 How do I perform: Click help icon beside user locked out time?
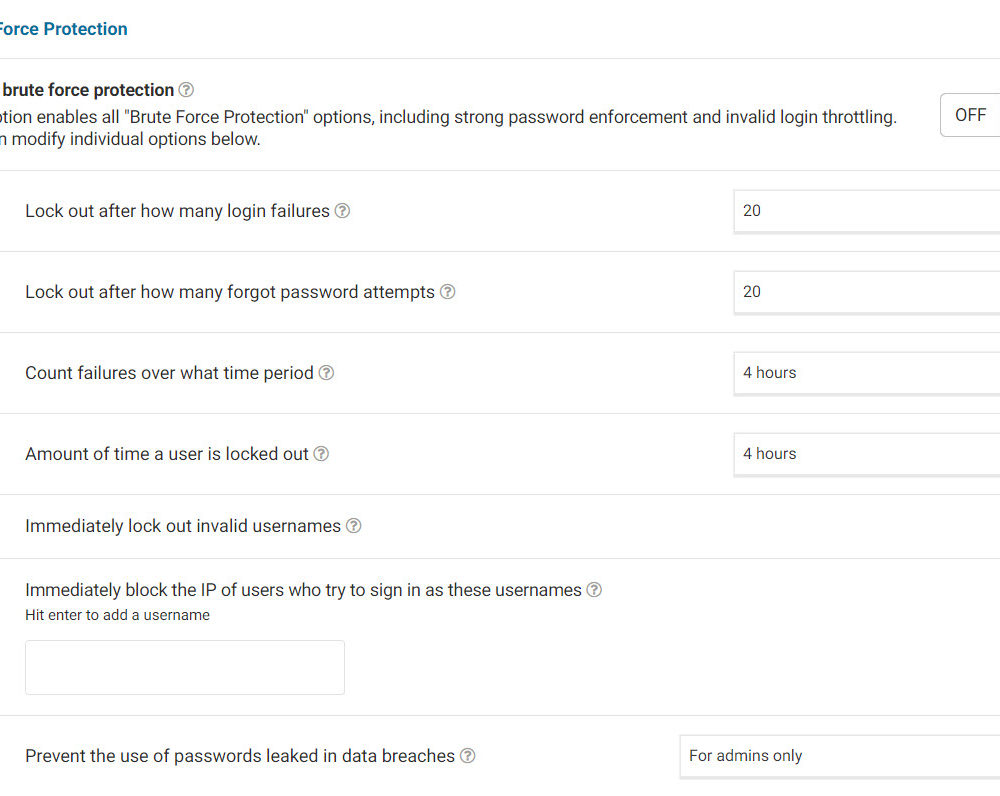click(x=321, y=454)
